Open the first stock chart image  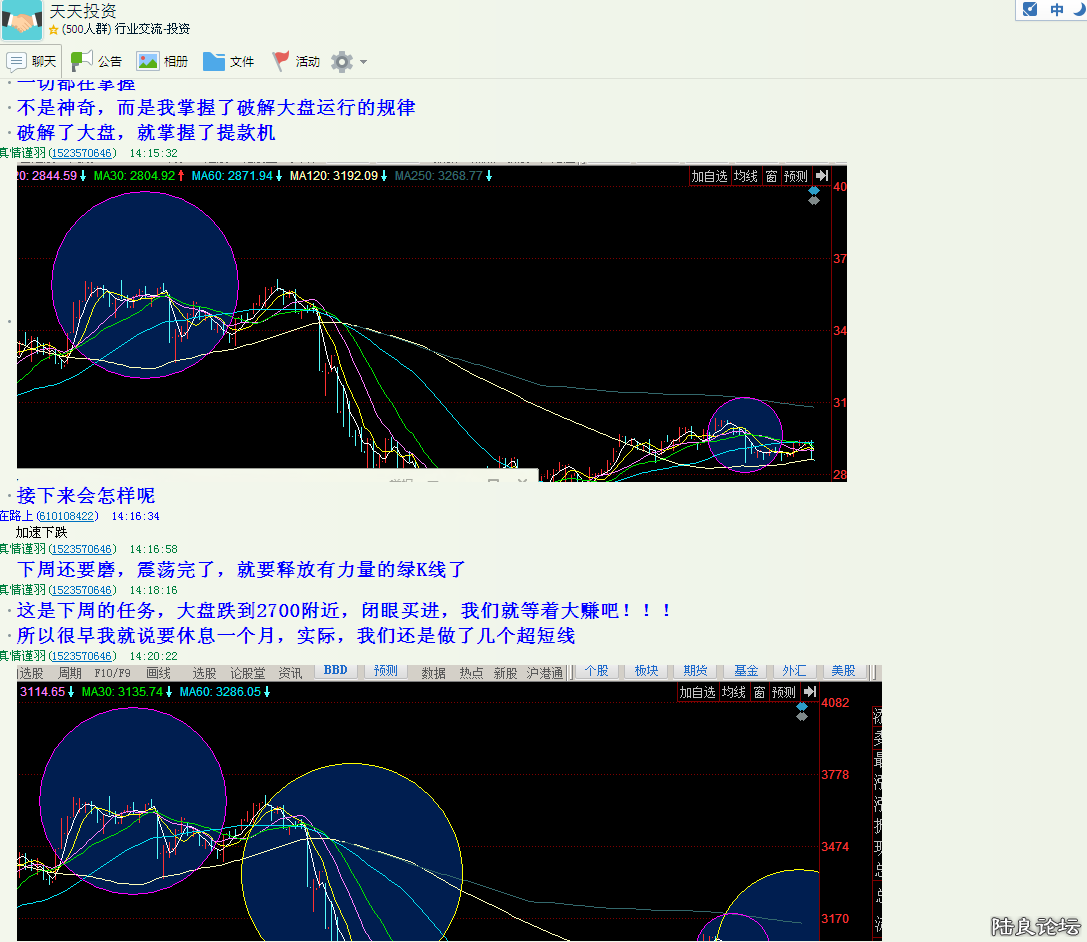[430, 323]
